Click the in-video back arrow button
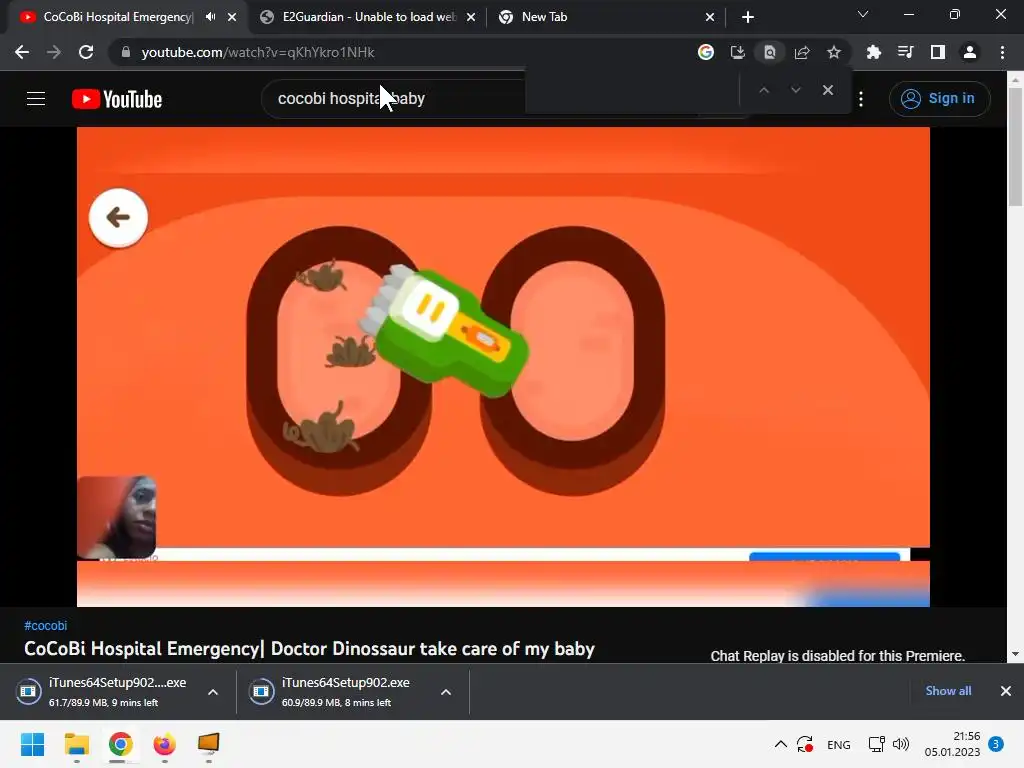Screen dimensions: 1024x768 click(118, 217)
